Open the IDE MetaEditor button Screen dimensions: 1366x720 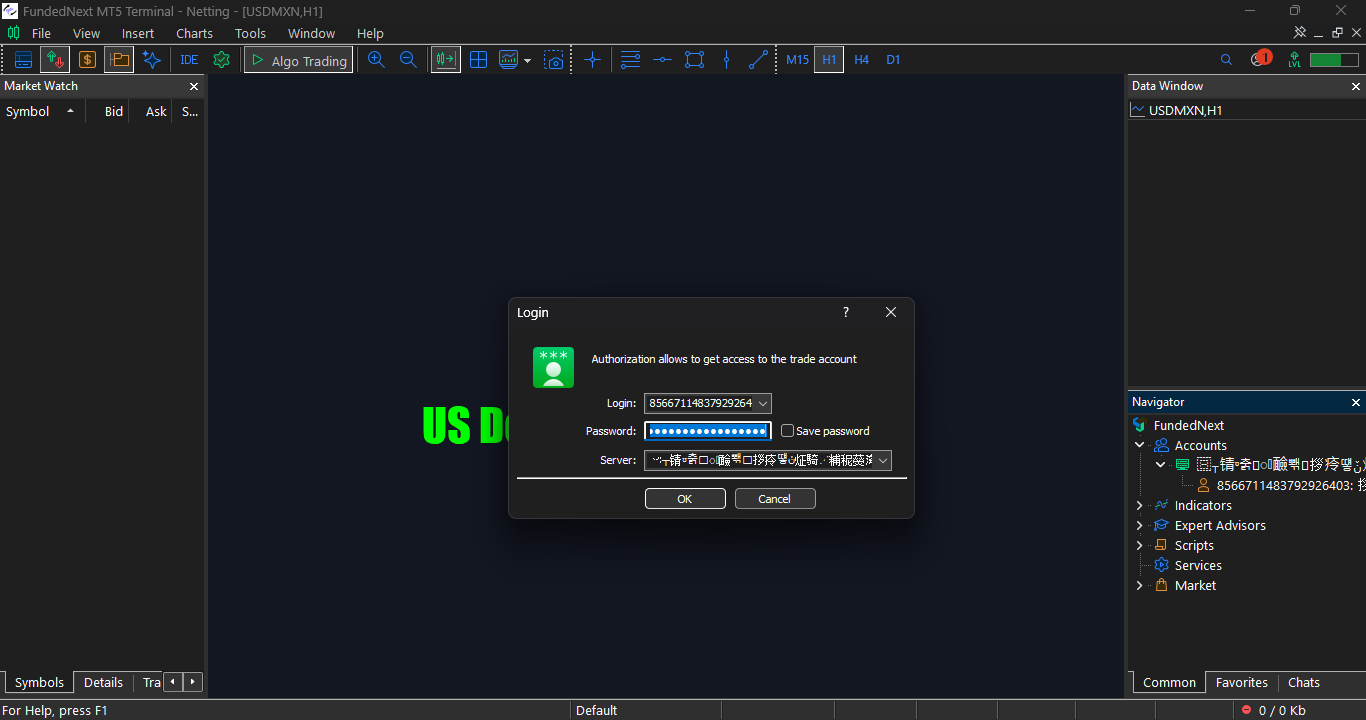click(x=189, y=60)
